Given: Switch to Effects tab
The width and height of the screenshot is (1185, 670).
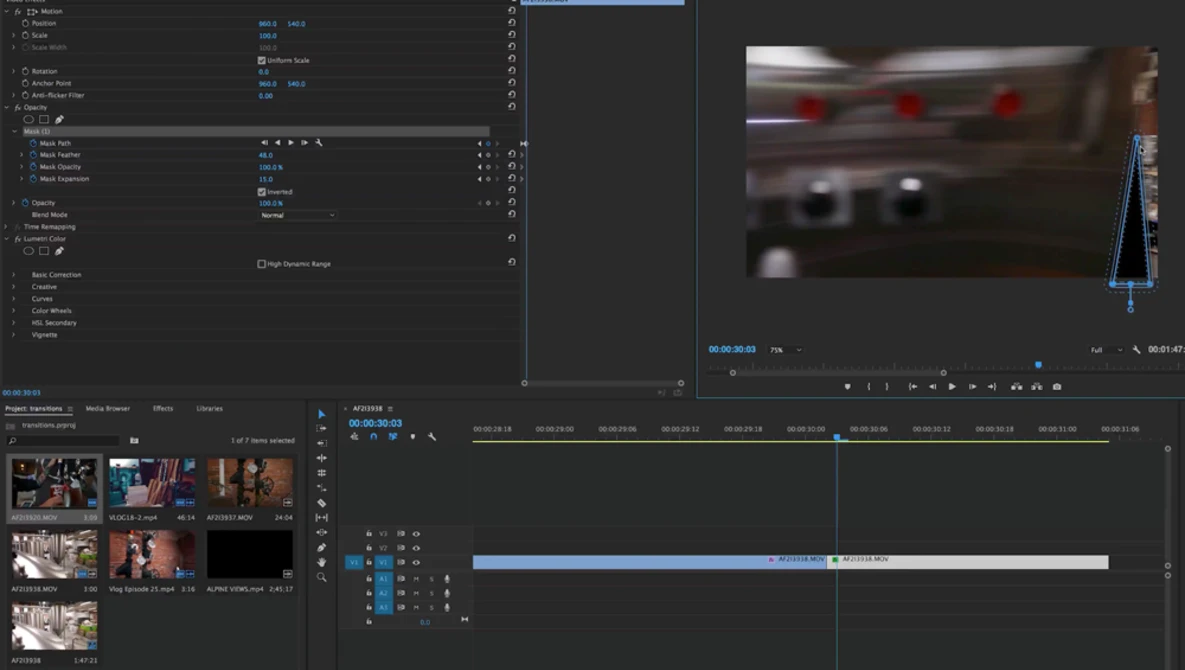Looking at the screenshot, I should [162, 409].
